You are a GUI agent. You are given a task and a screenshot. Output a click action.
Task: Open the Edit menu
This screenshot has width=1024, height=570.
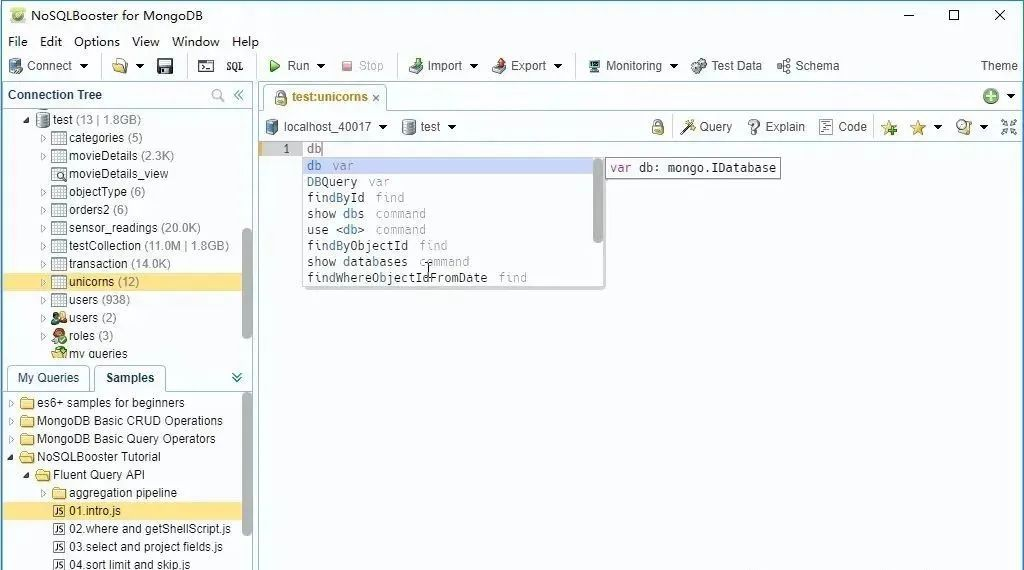pos(51,42)
